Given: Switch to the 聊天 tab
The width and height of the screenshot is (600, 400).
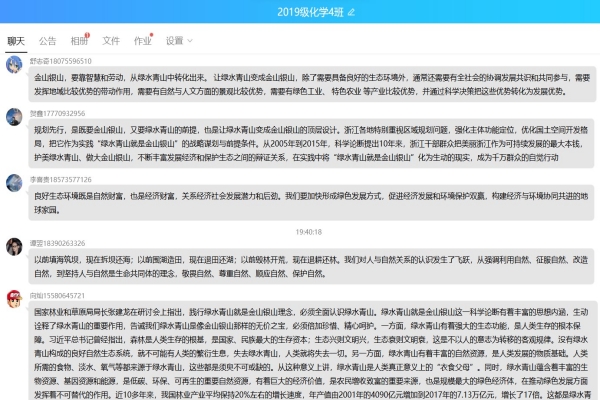Looking at the screenshot, I should coord(16,41).
